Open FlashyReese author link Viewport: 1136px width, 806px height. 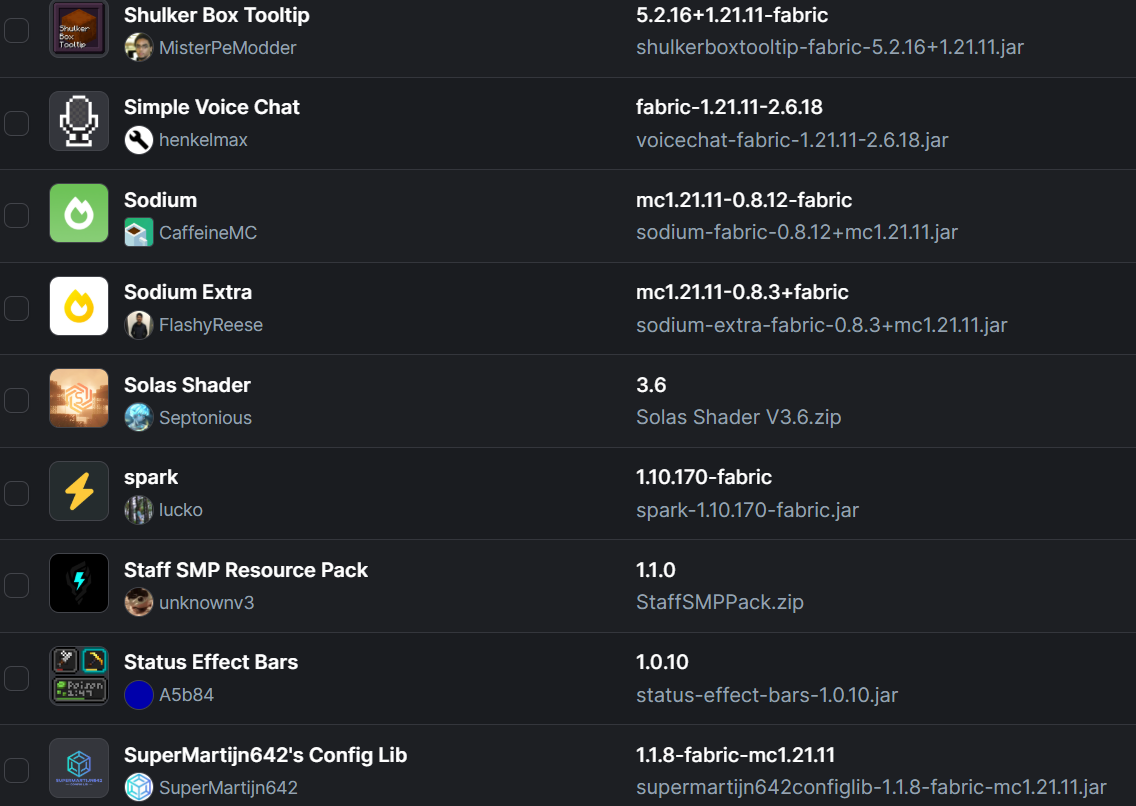pyautogui.click(x=211, y=325)
